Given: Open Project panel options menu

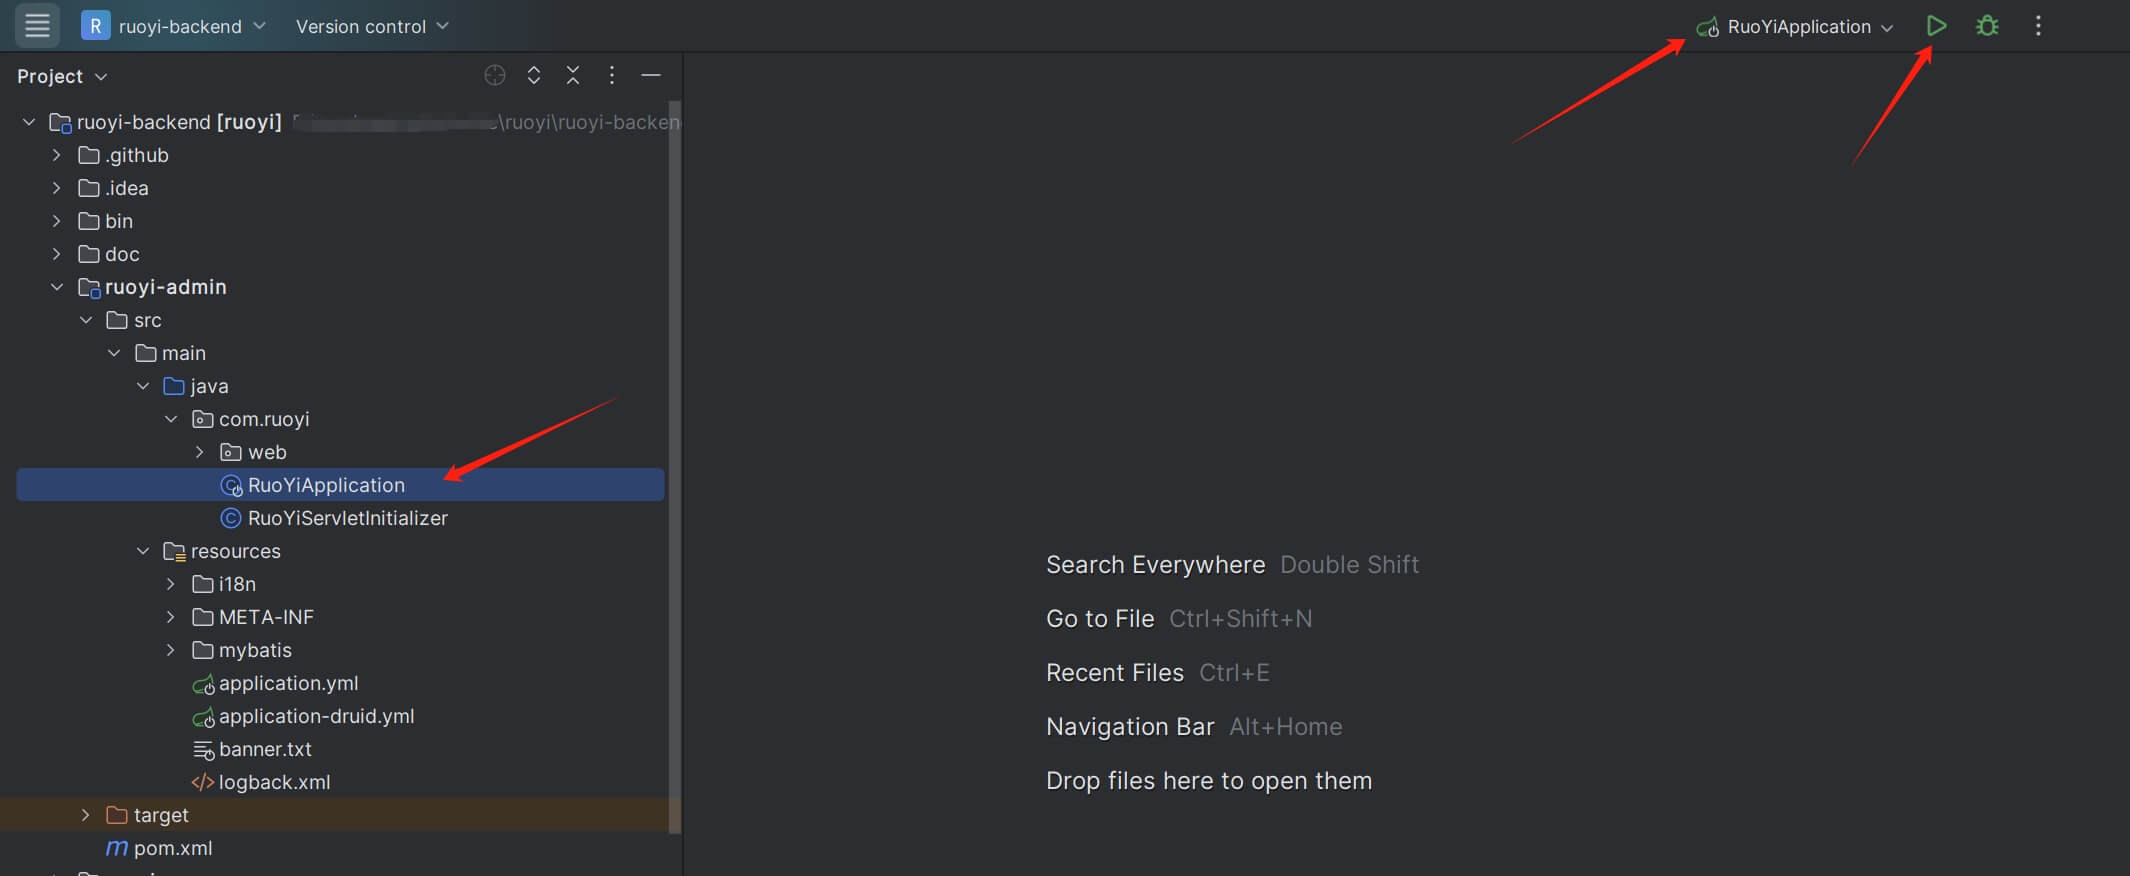Looking at the screenshot, I should [612, 75].
